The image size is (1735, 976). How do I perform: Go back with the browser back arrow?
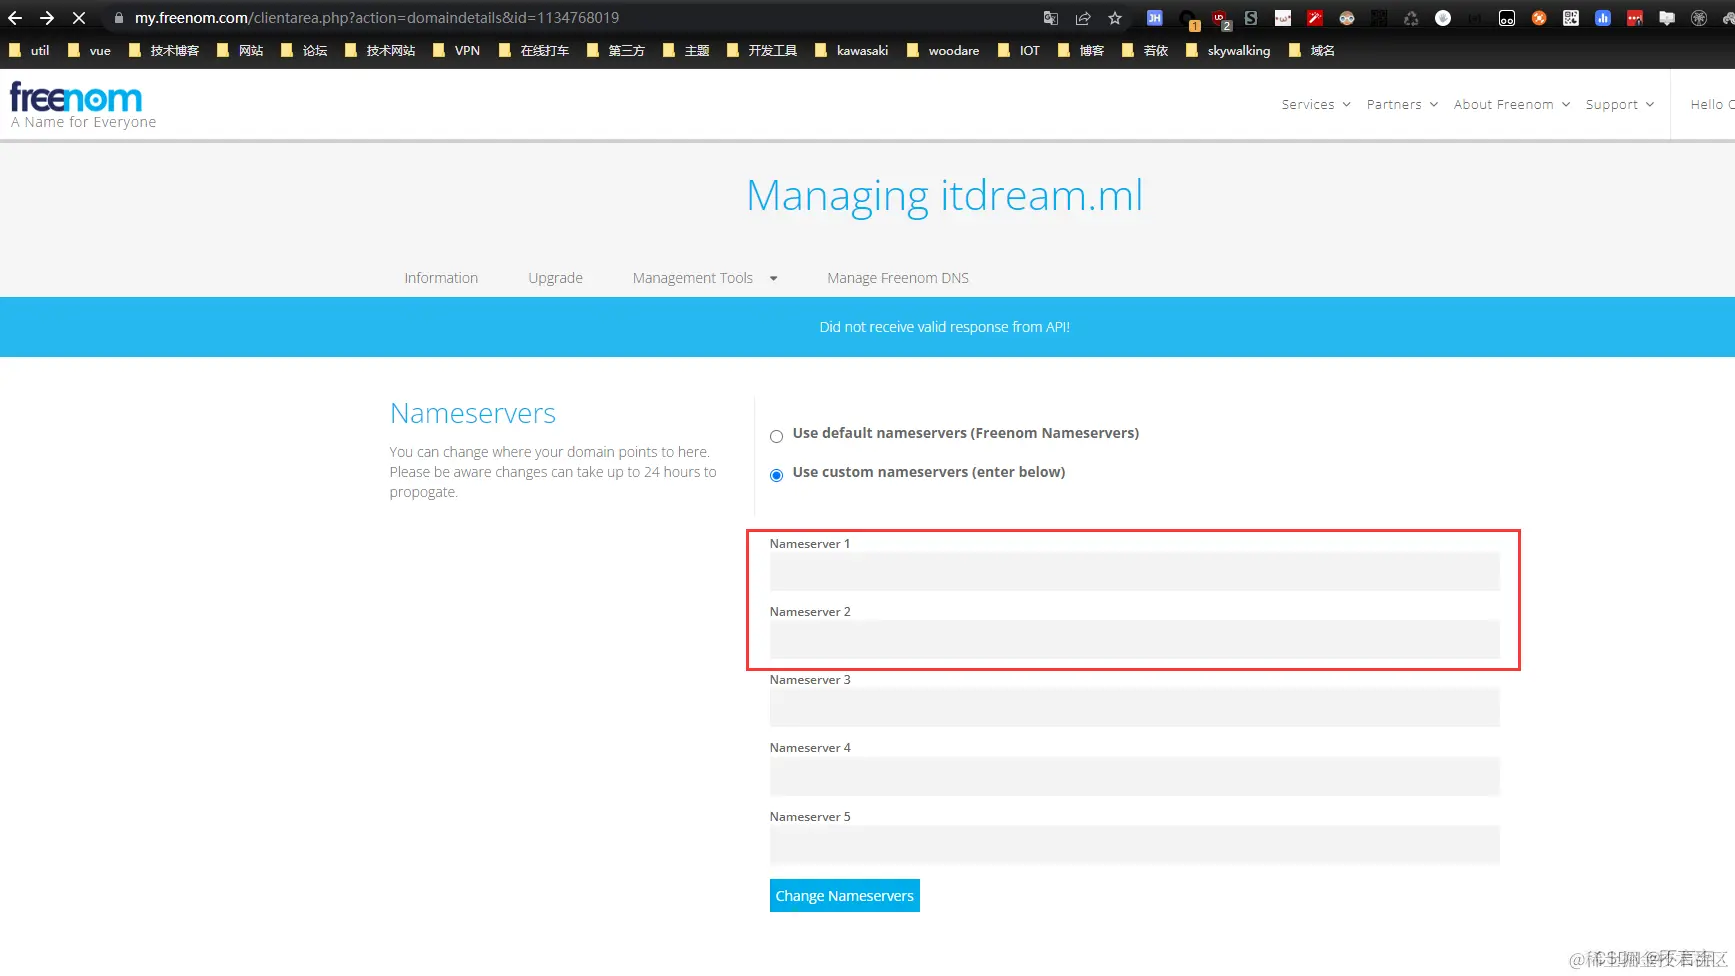[x=15, y=18]
